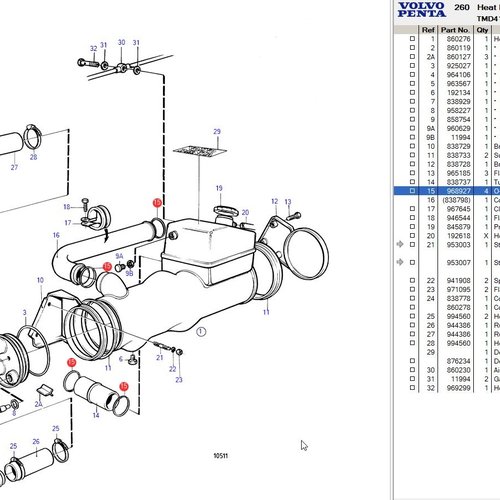
Task: Select part number 965185
Action: click(459, 173)
